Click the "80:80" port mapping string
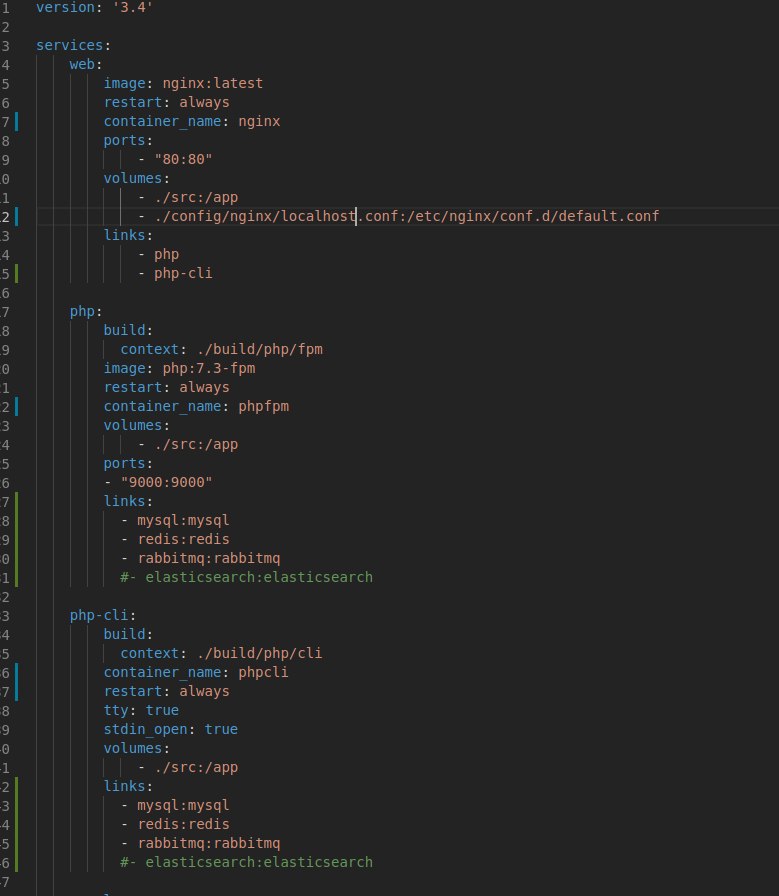Image resolution: width=779 pixels, height=896 pixels. (x=183, y=159)
